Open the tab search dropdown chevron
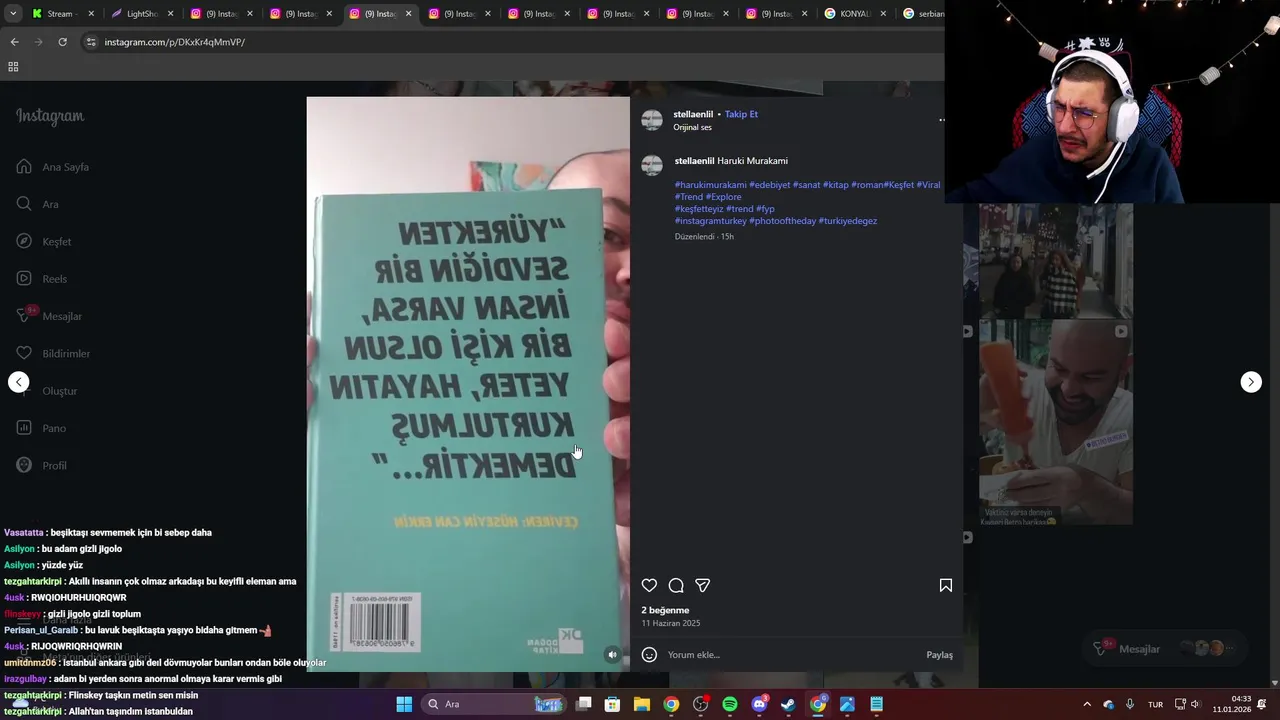1280x720 pixels. tap(12, 14)
